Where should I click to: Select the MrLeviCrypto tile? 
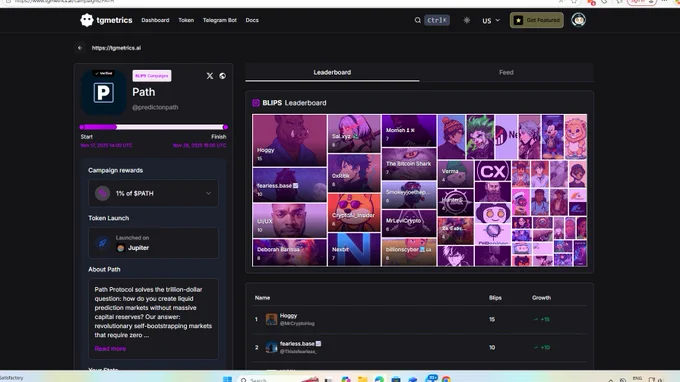[409, 223]
